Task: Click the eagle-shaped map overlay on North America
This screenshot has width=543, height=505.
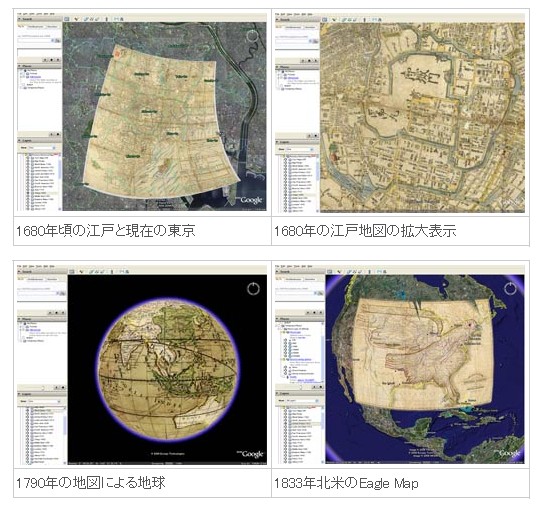Action: pyautogui.click(x=423, y=354)
